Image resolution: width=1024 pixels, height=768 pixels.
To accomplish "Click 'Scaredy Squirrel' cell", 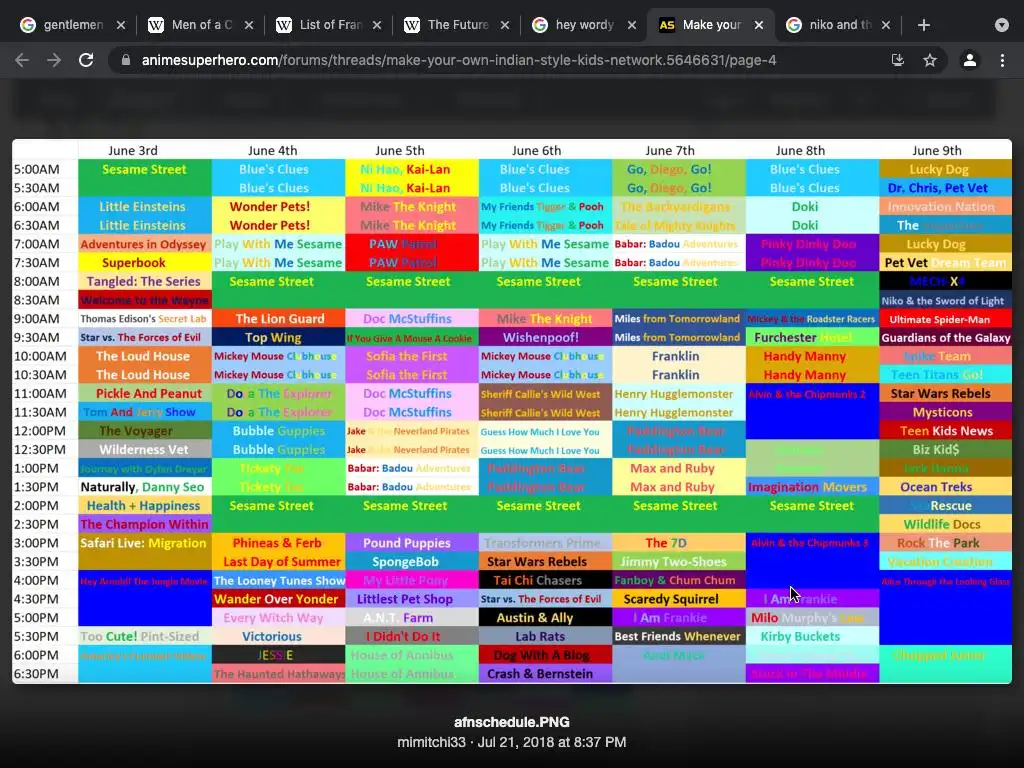I will (x=679, y=599).
